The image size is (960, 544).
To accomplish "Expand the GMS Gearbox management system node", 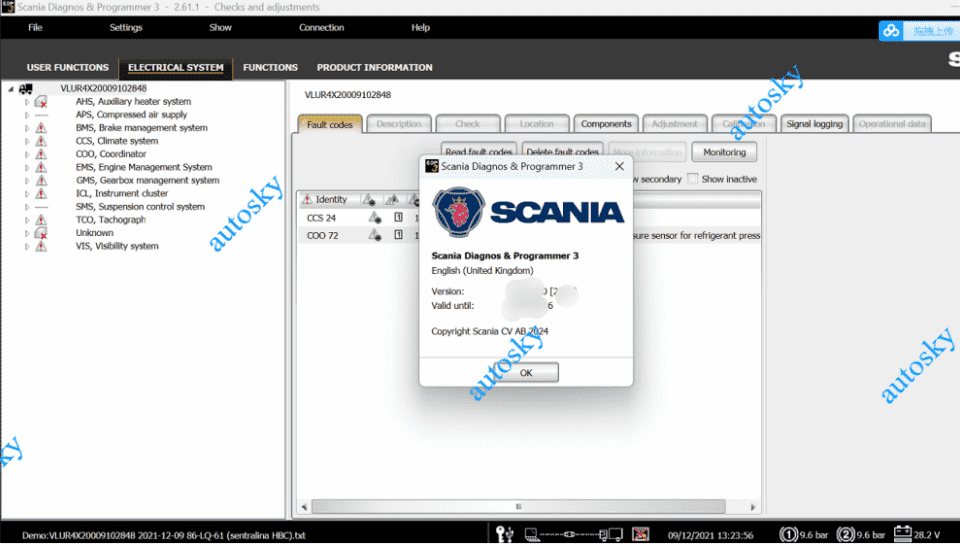I will tap(28, 181).
